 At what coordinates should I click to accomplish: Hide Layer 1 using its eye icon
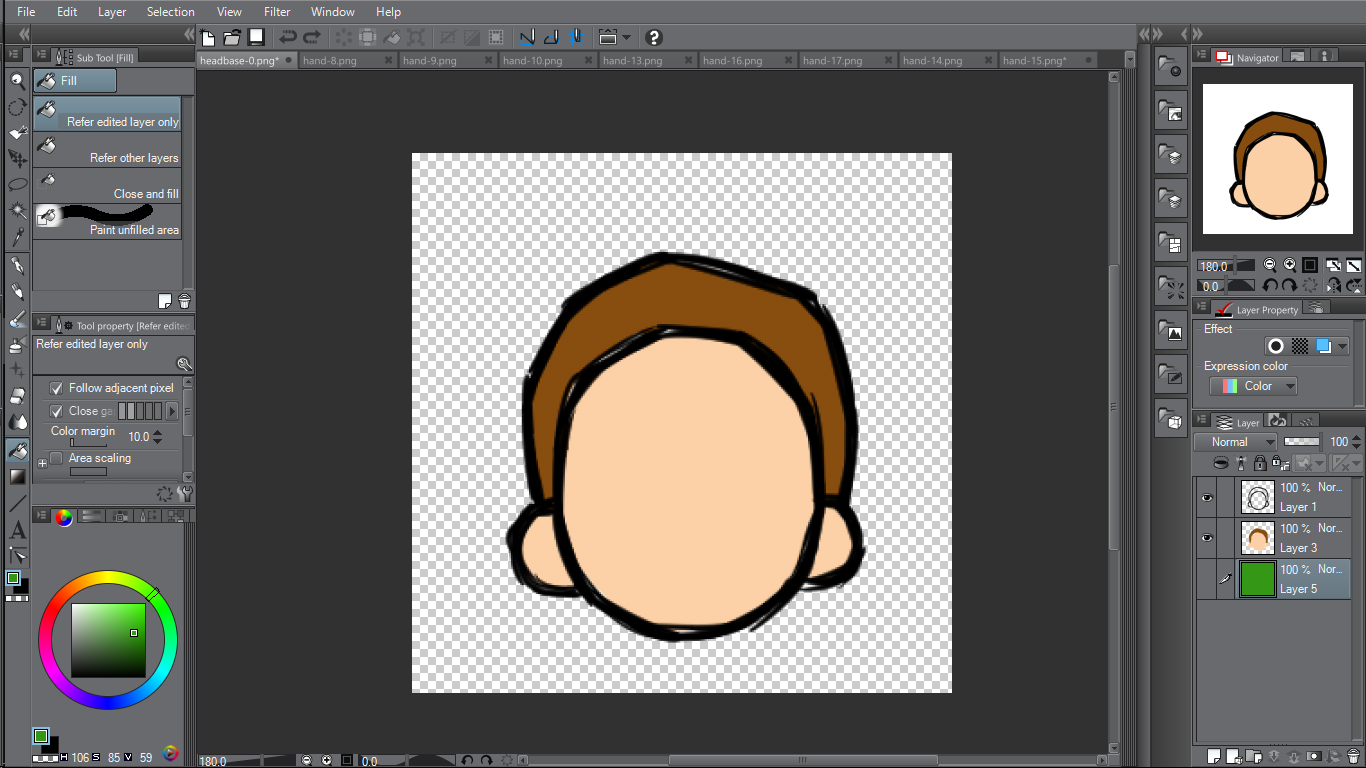[x=1207, y=497]
